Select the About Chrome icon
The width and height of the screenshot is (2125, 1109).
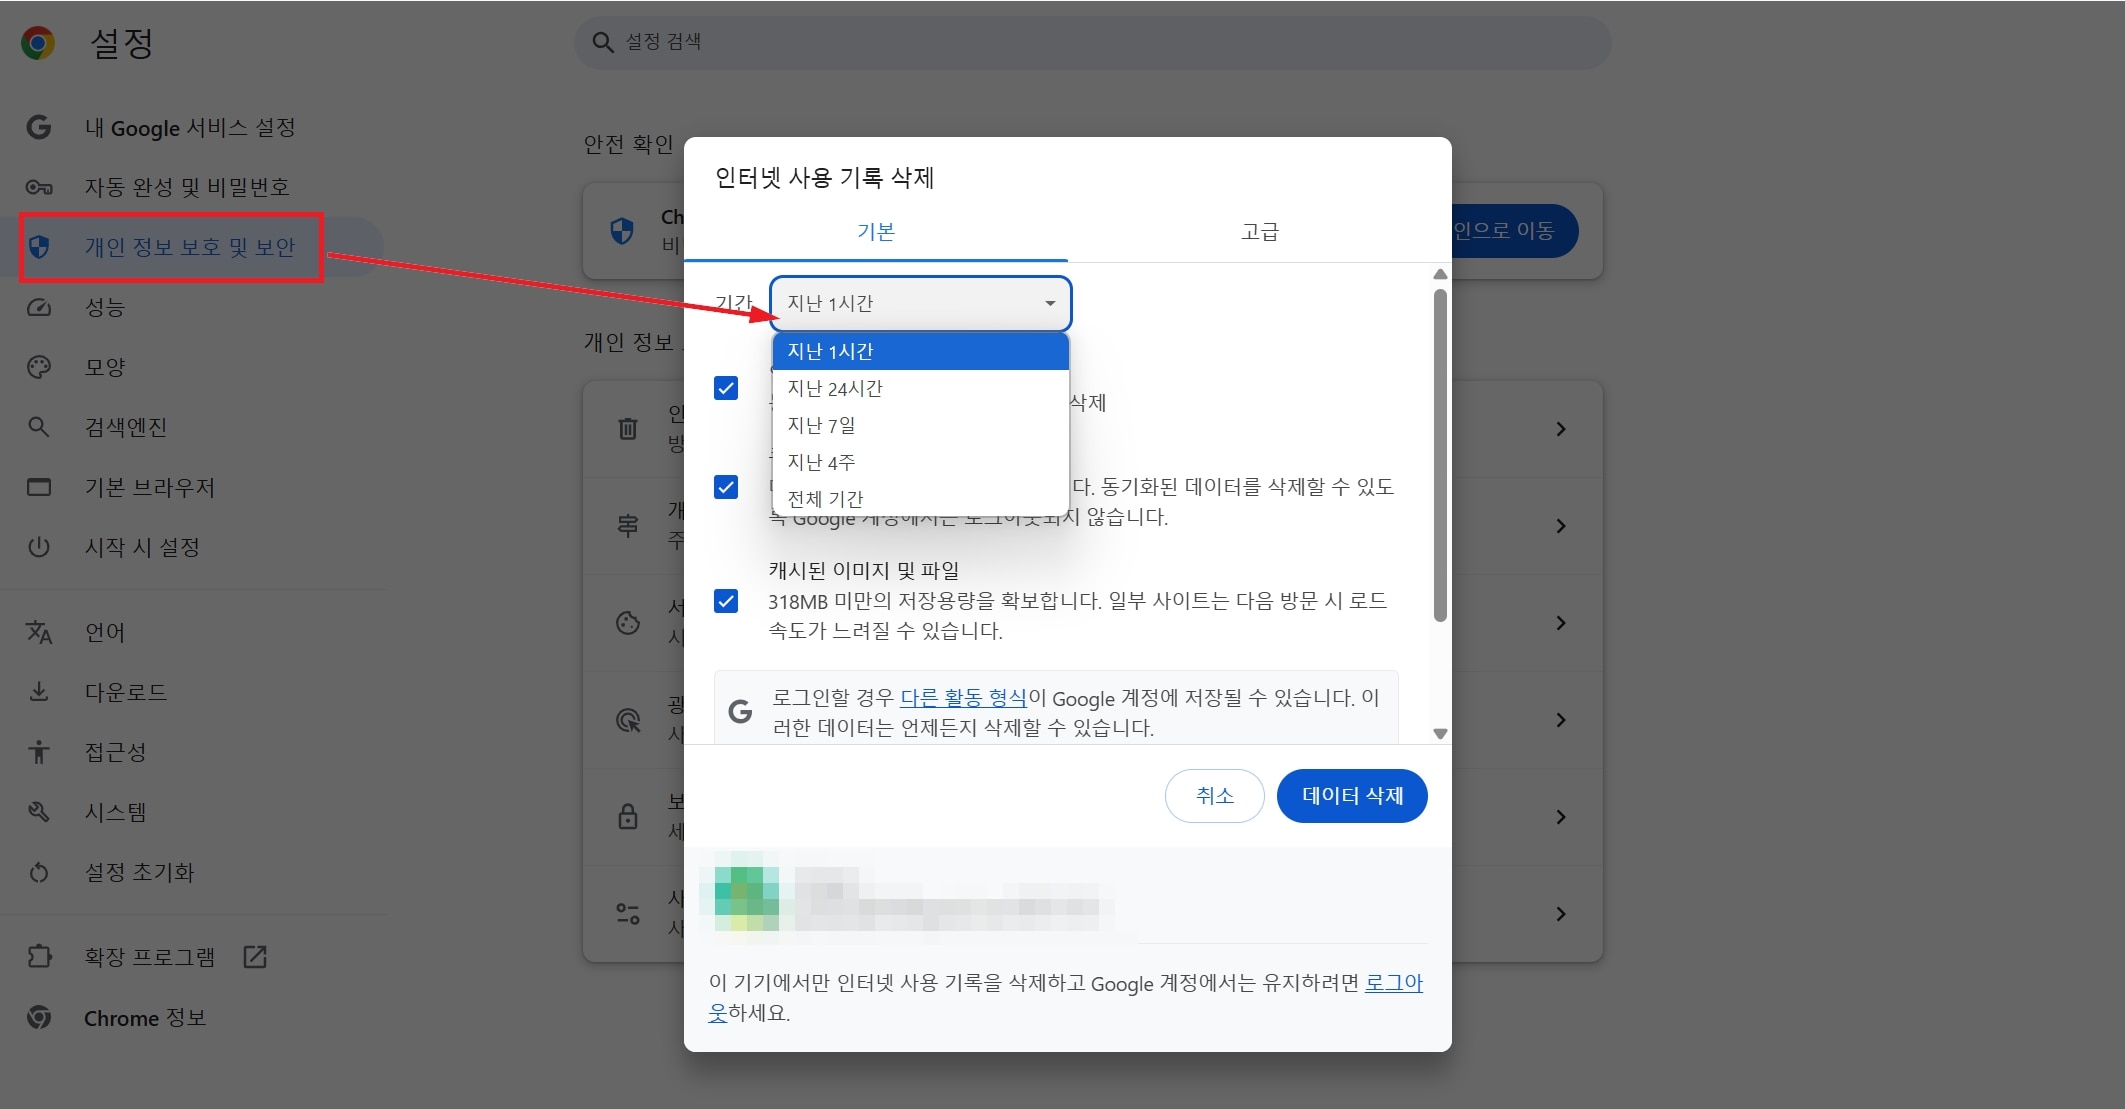tap(39, 1018)
